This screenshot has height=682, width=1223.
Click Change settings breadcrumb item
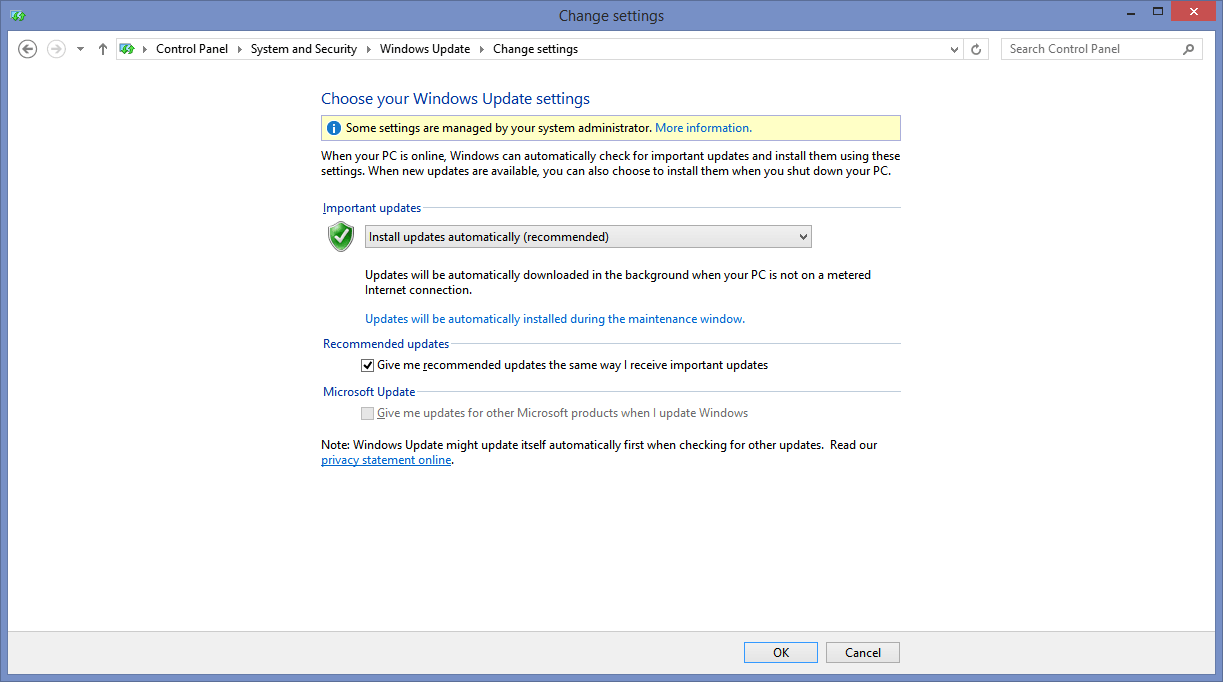[535, 48]
